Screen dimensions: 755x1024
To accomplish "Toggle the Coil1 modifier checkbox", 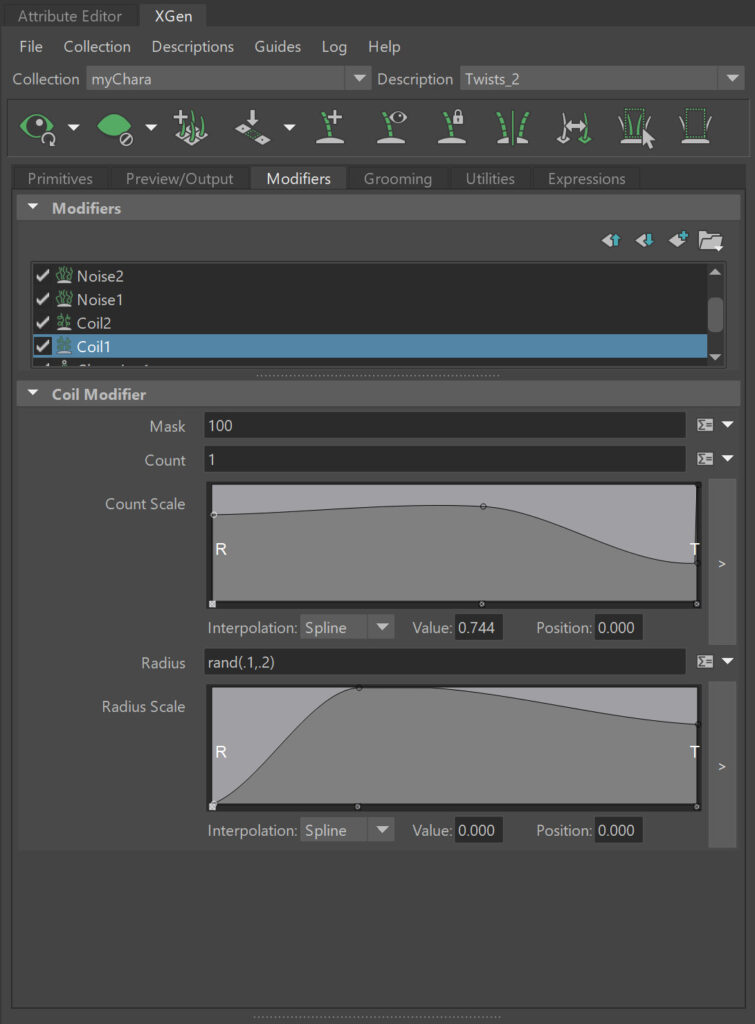I will coord(42,346).
